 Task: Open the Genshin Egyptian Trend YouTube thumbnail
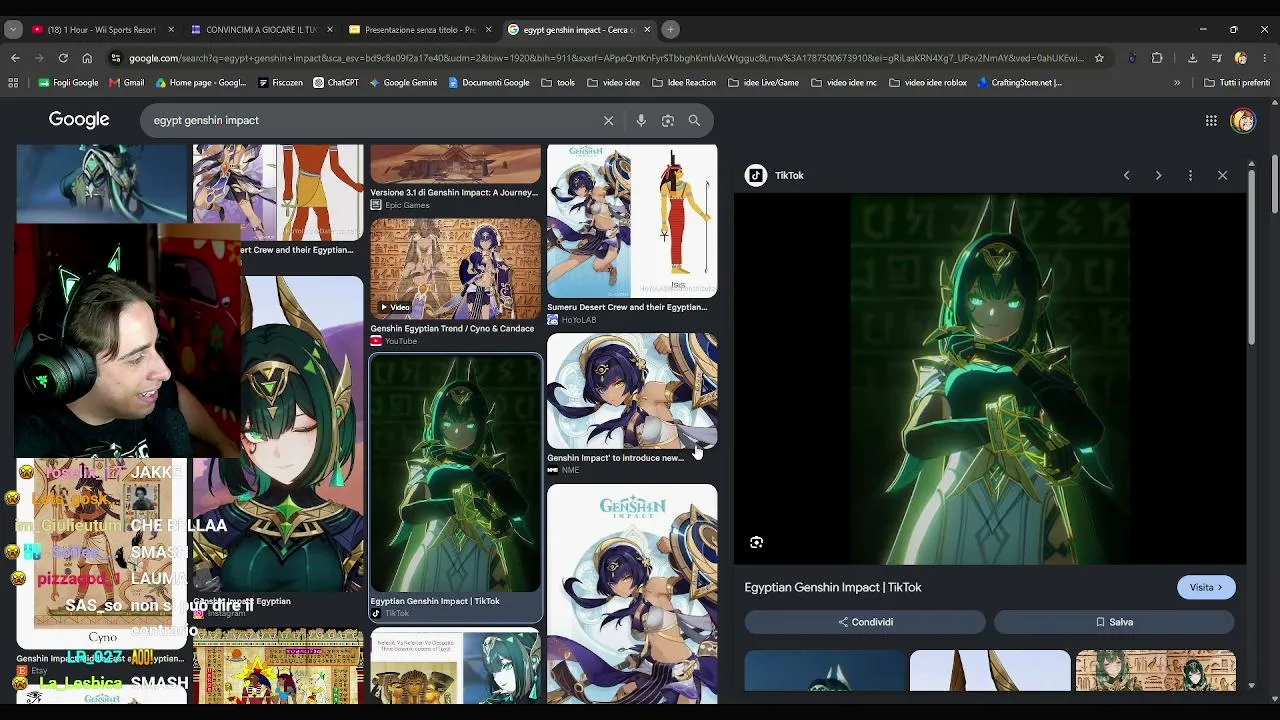(456, 268)
